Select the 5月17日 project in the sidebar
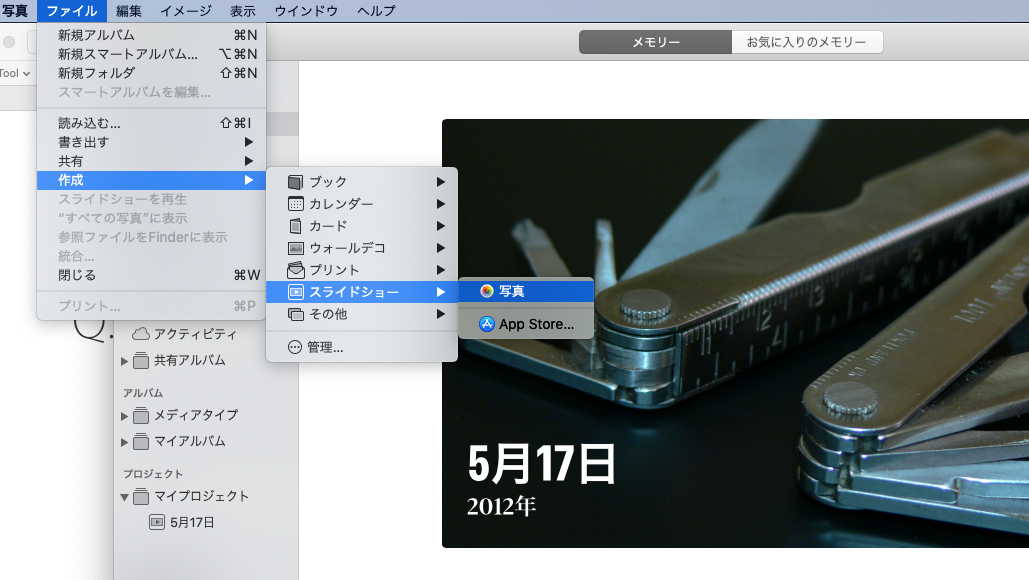 point(192,522)
